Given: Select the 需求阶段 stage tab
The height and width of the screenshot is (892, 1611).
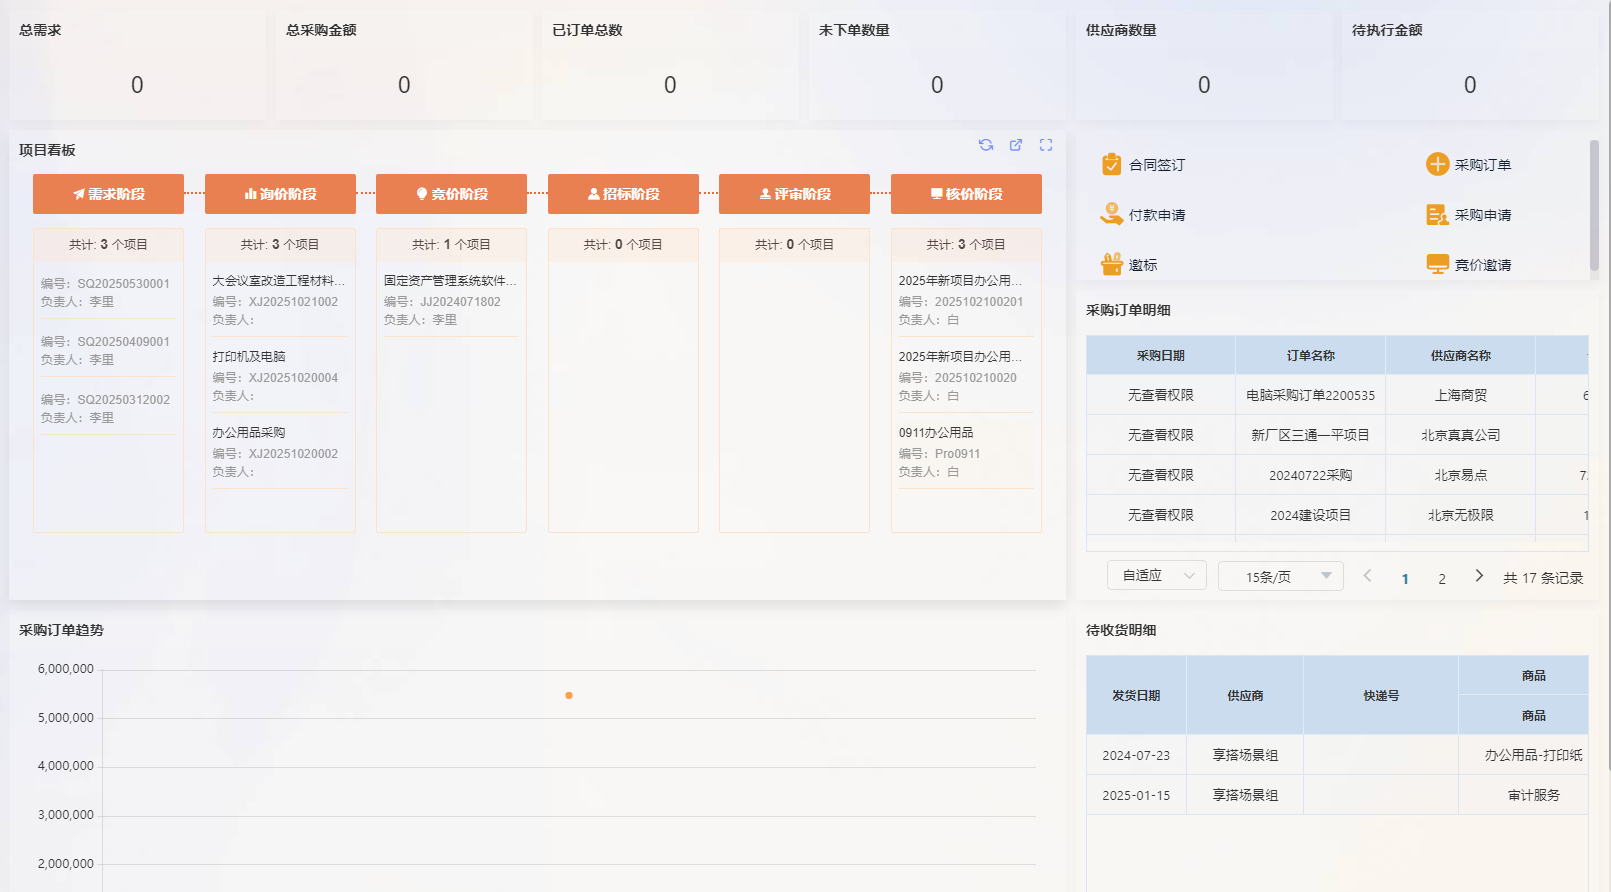Looking at the screenshot, I should click(108, 194).
